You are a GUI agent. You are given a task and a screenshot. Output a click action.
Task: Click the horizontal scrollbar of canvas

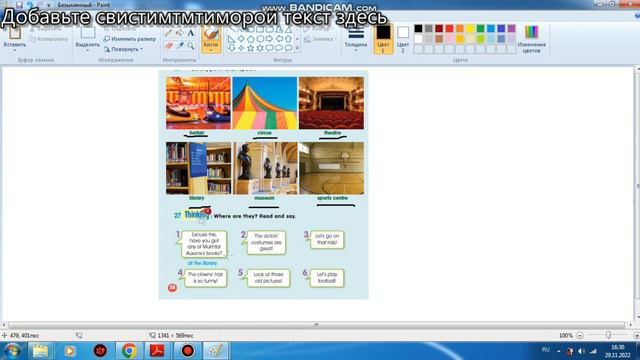click(x=317, y=325)
